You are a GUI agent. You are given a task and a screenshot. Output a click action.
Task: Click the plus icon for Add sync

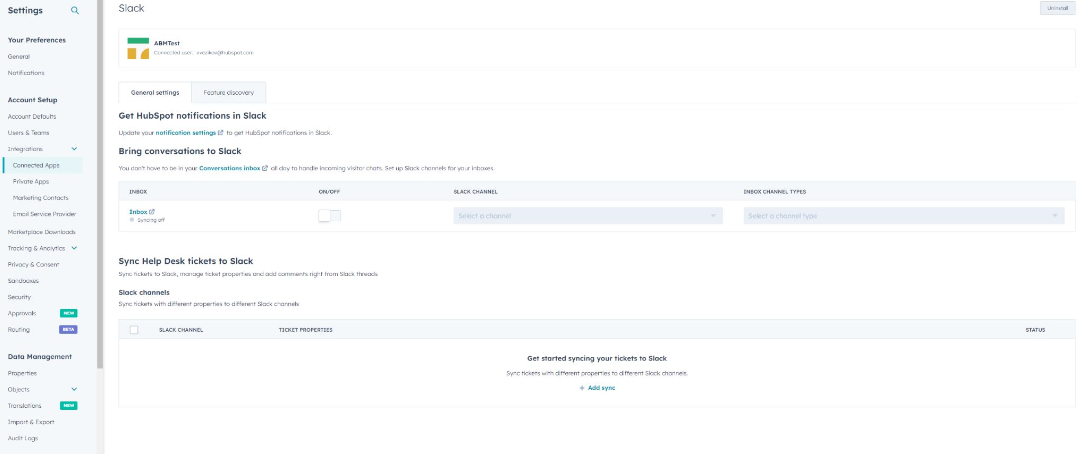coord(582,388)
